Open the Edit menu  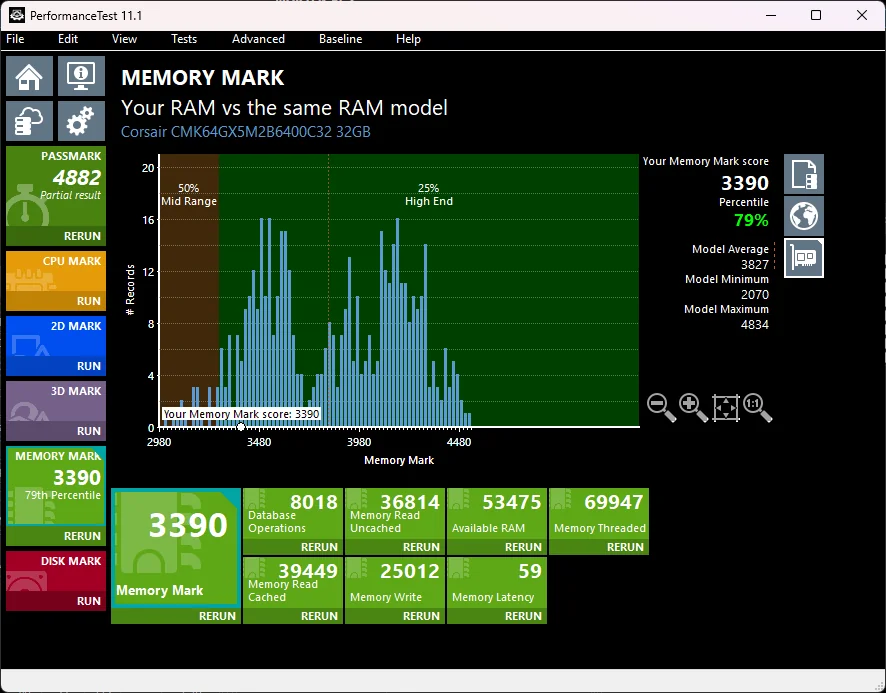pos(68,39)
